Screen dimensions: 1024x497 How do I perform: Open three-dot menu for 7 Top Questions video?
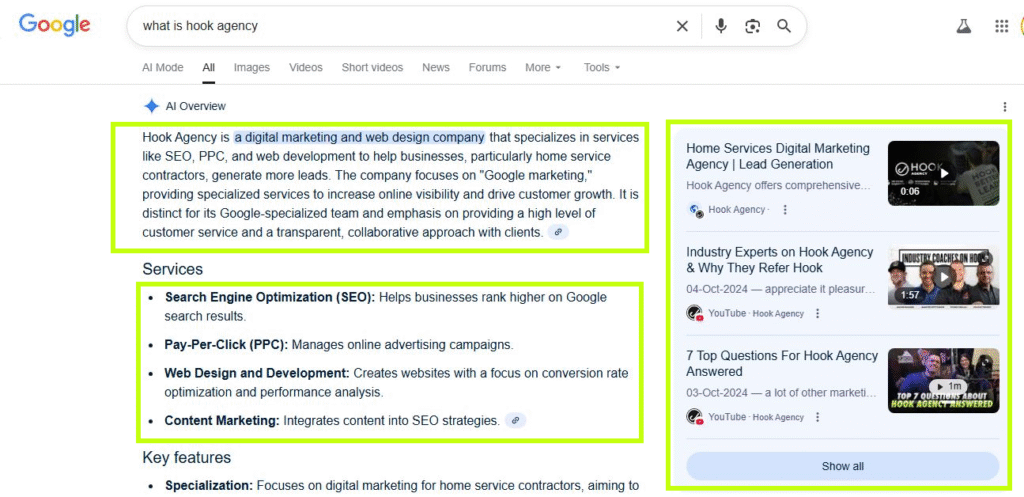(x=817, y=417)
